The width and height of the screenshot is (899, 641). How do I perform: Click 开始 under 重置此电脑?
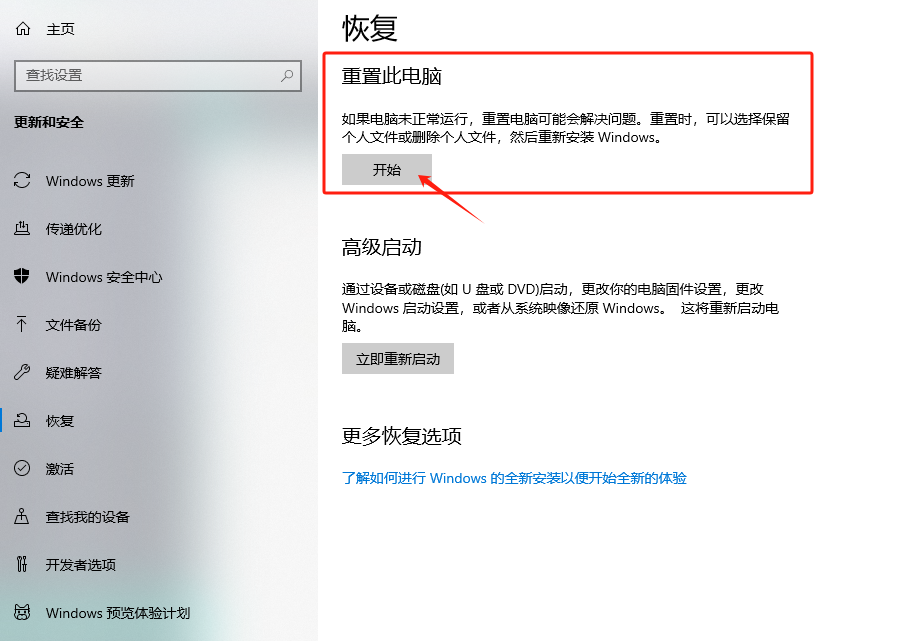tap(386, 170)
